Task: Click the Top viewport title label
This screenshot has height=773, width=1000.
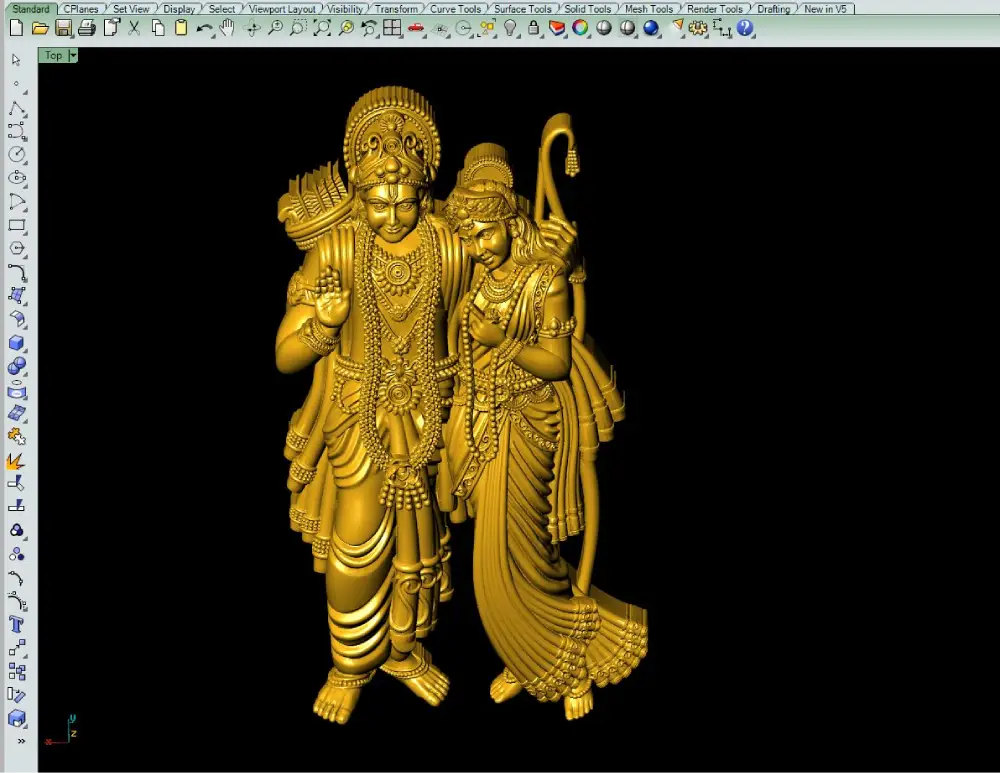Action: click(x=54, y=55)
